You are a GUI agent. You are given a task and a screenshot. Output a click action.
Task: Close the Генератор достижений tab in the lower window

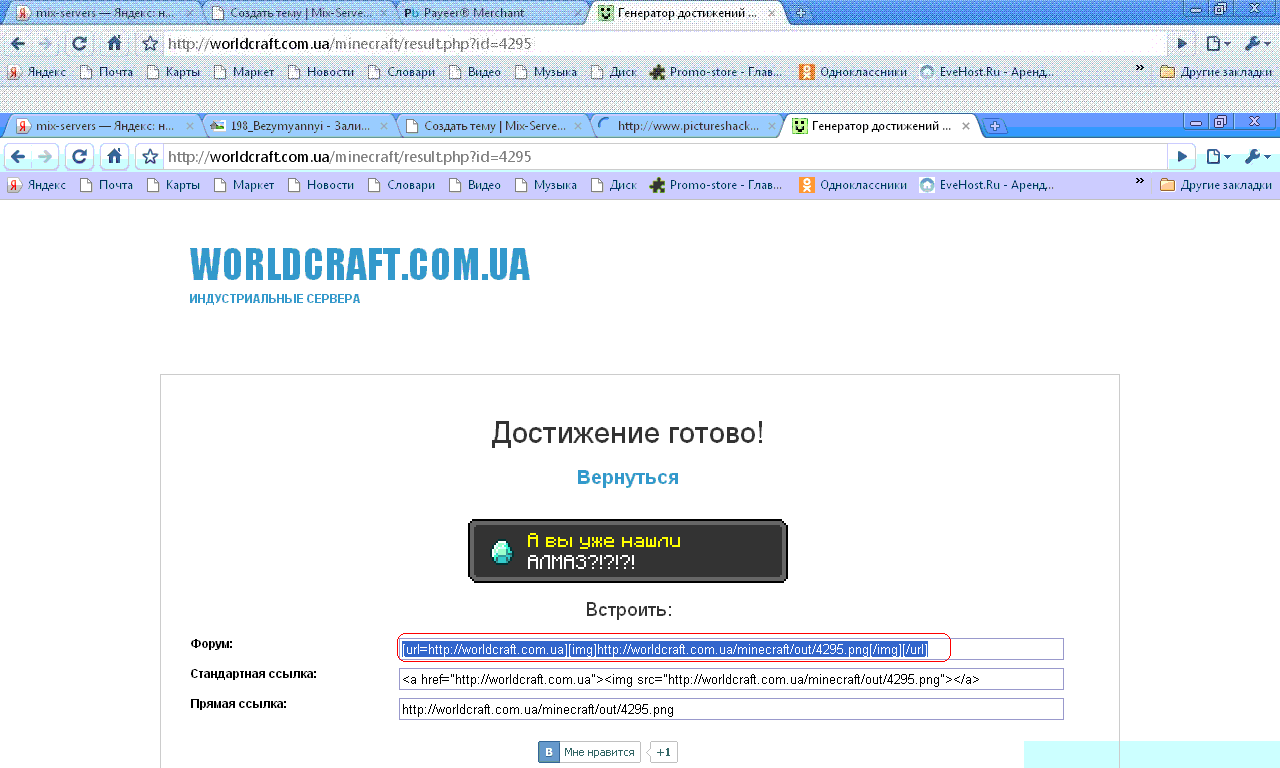tap(966, 126)
